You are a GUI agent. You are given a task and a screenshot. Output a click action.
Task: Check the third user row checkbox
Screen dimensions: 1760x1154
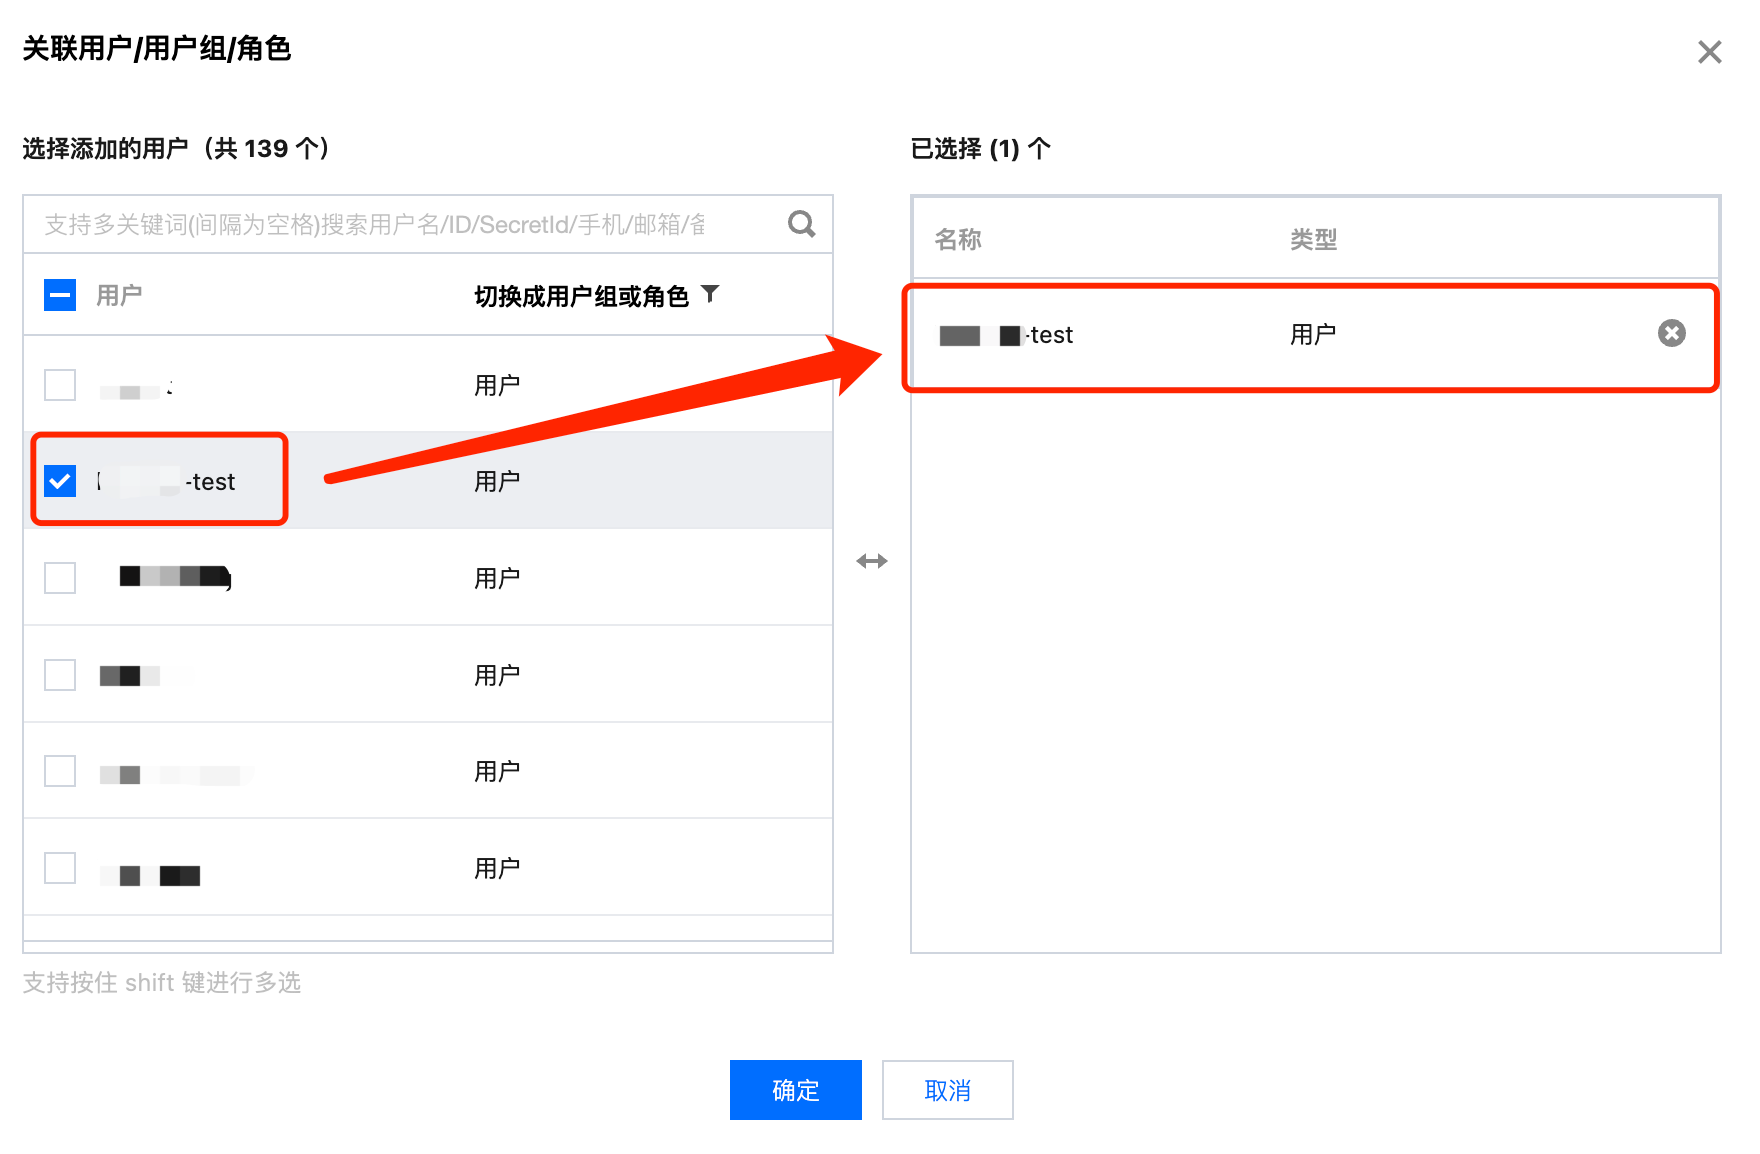coord(60,578)
